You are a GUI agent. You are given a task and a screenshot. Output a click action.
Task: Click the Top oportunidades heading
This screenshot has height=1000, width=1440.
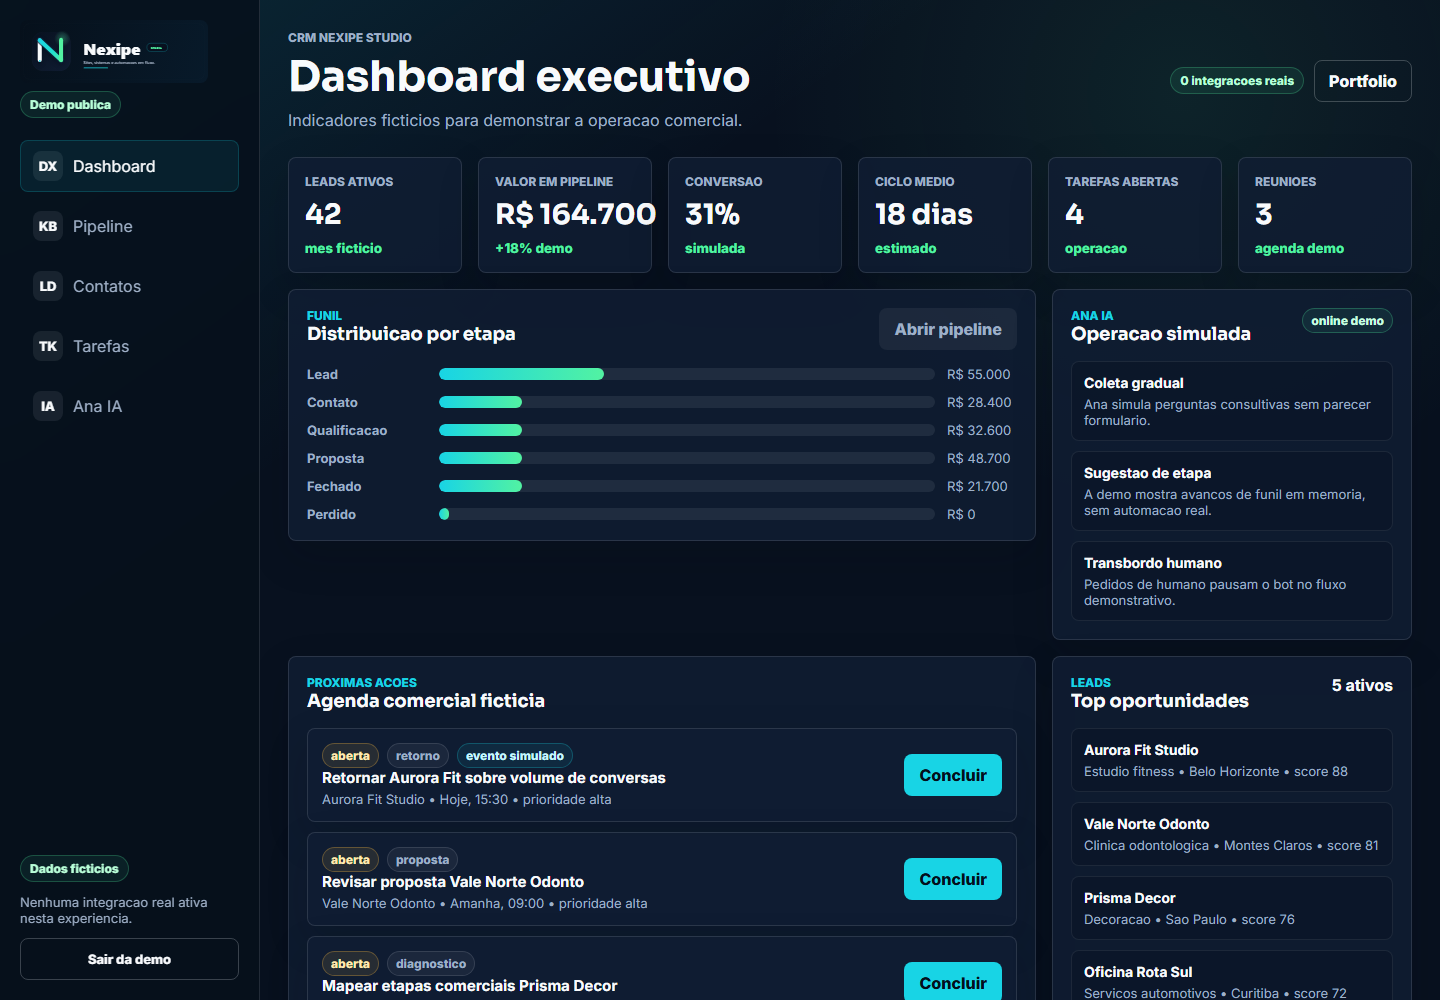coord(1160,701)
